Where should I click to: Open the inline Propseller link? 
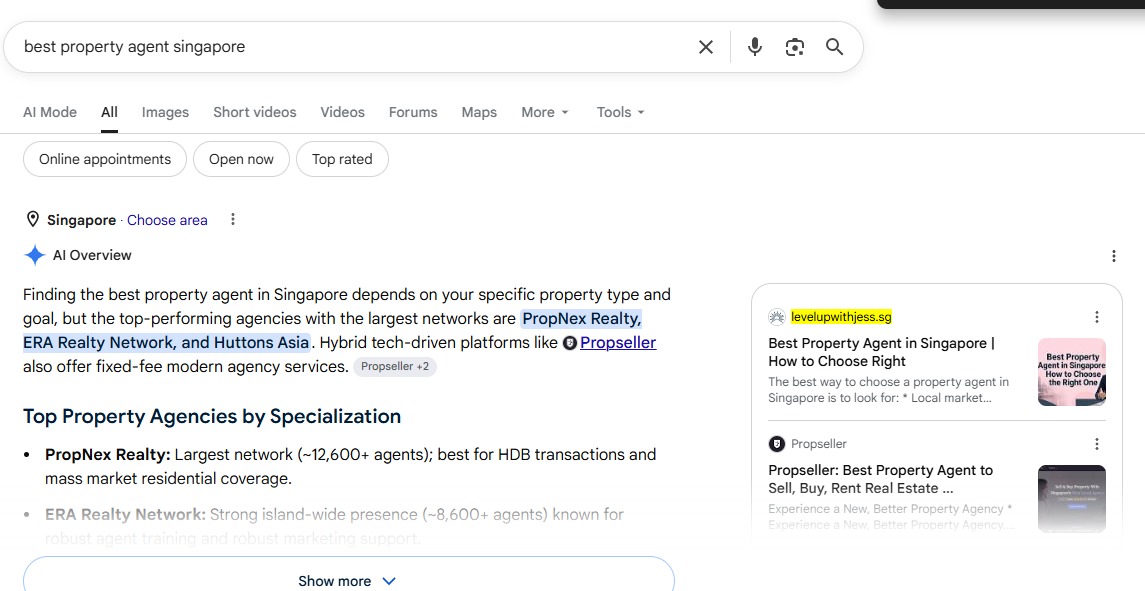pyautogui.click(x=618, y=343)
